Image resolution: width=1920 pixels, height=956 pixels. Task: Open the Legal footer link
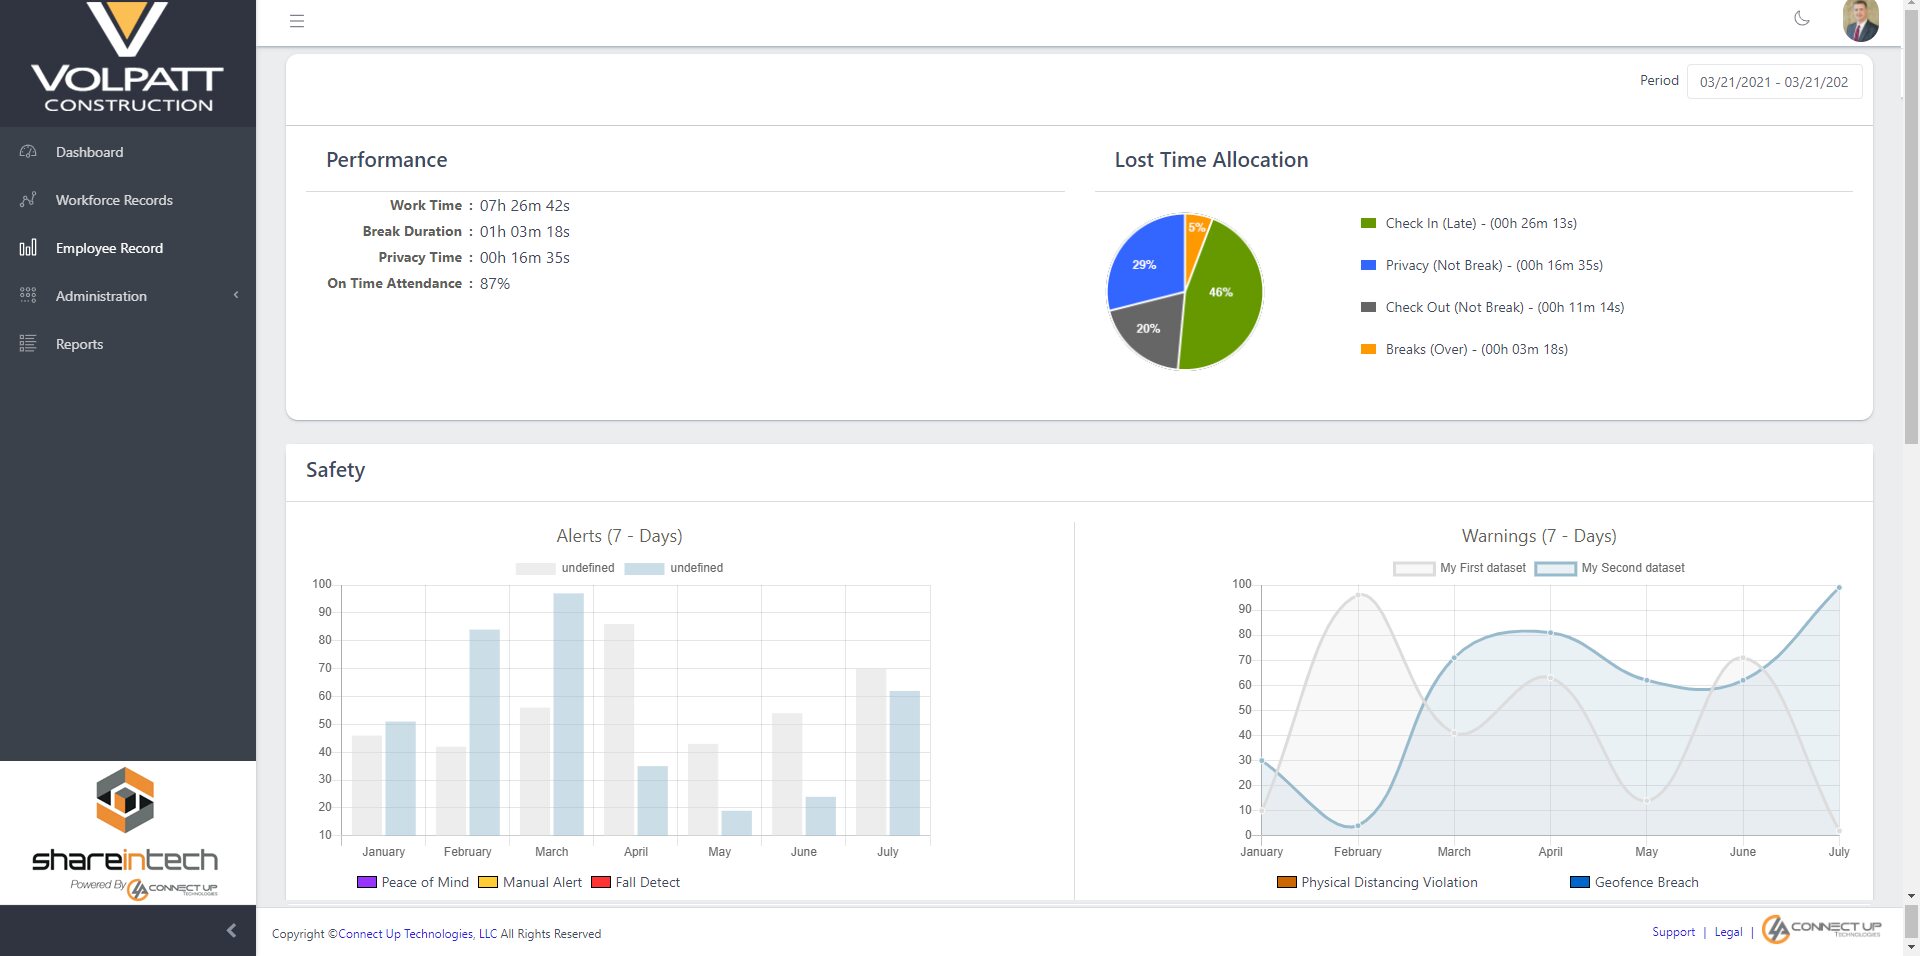point(1728,932)
